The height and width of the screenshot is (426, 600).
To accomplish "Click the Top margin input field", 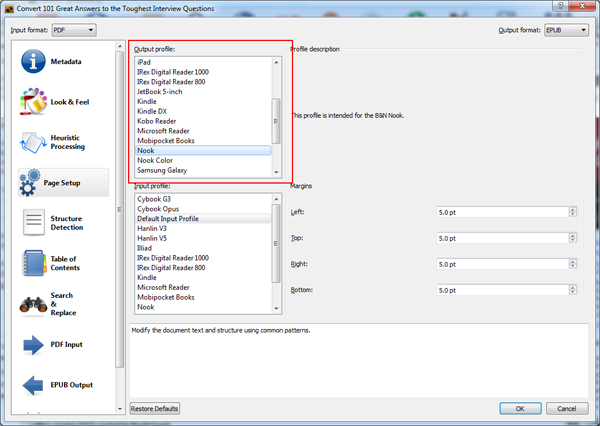I will point(502,238).
